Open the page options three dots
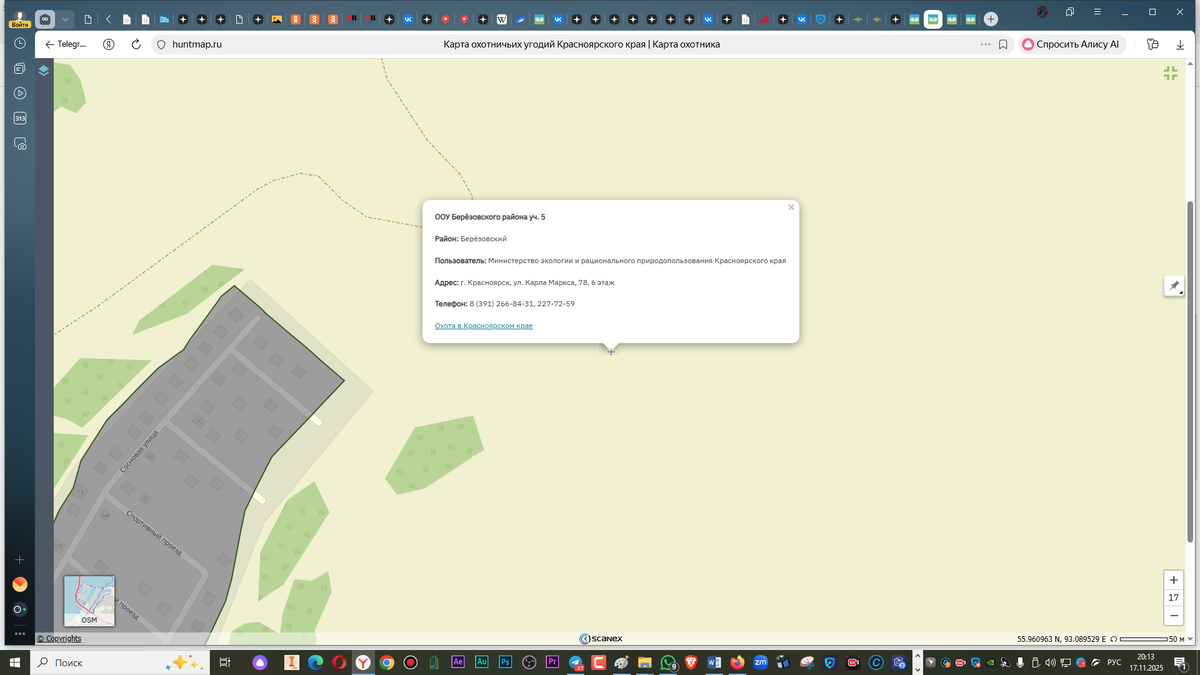Image resolution: width=1200 pixels, height=675 pixels. pyautogui.click(x=986, y=44)
